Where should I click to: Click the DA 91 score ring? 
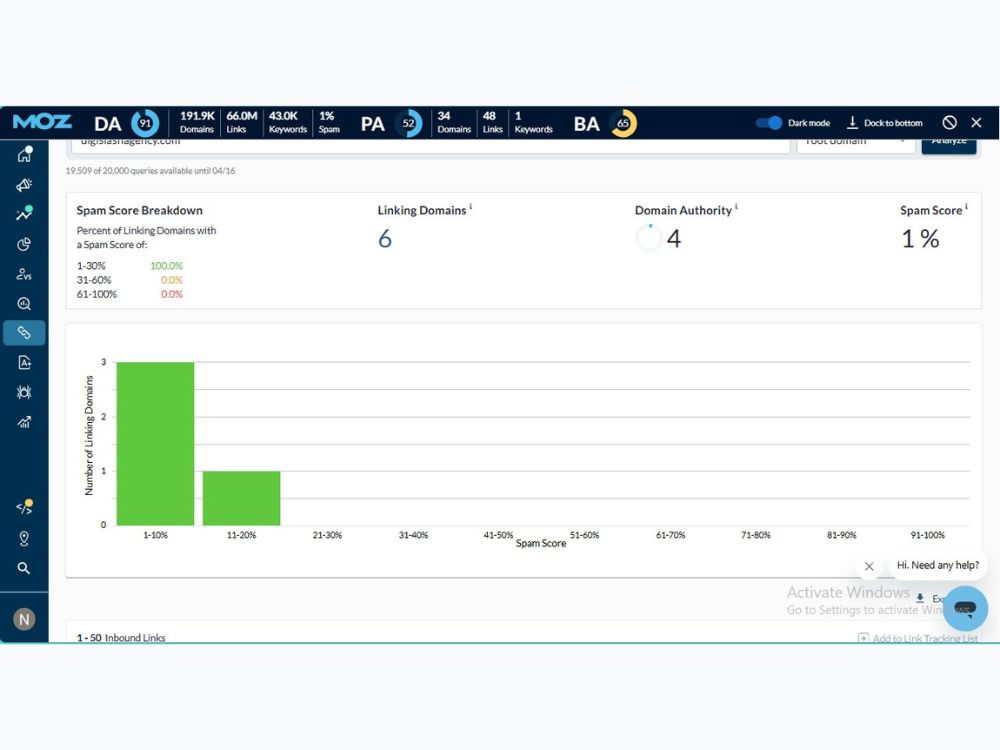pyautogui.click(x=145, y=123)
